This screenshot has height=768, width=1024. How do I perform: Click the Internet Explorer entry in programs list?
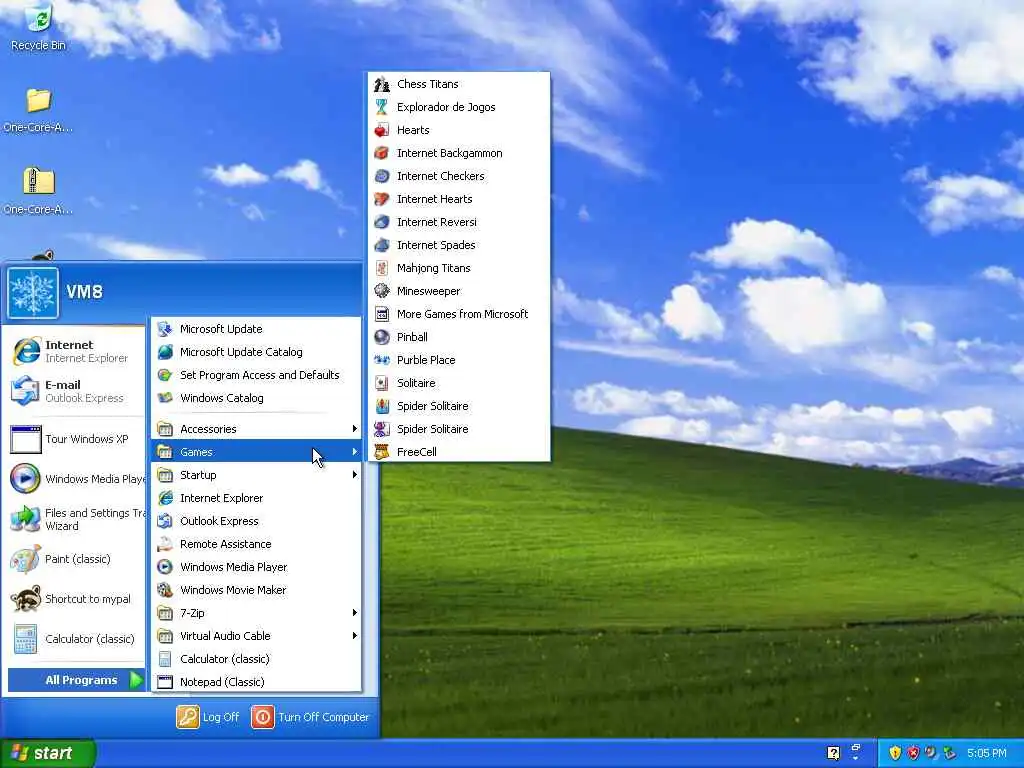(257, 498)
